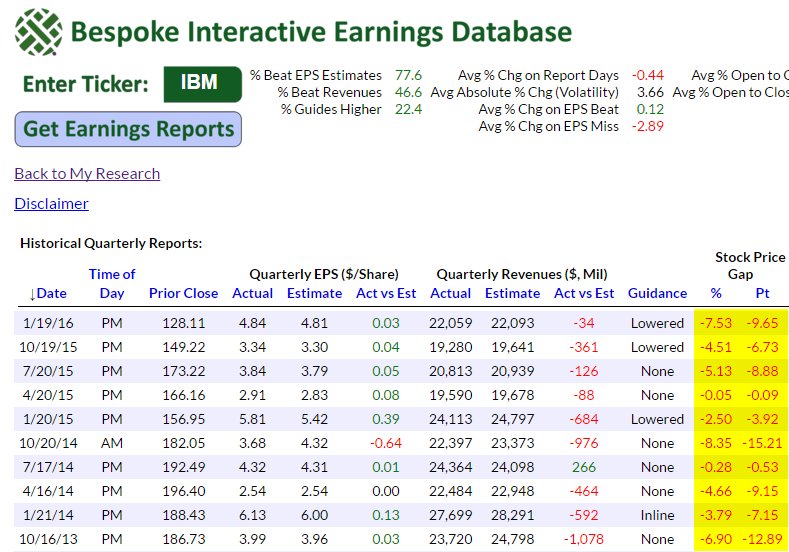Click the % Beat Revenues value 46.6
This screenshot has width=789, height=552.
click(408, 93)
